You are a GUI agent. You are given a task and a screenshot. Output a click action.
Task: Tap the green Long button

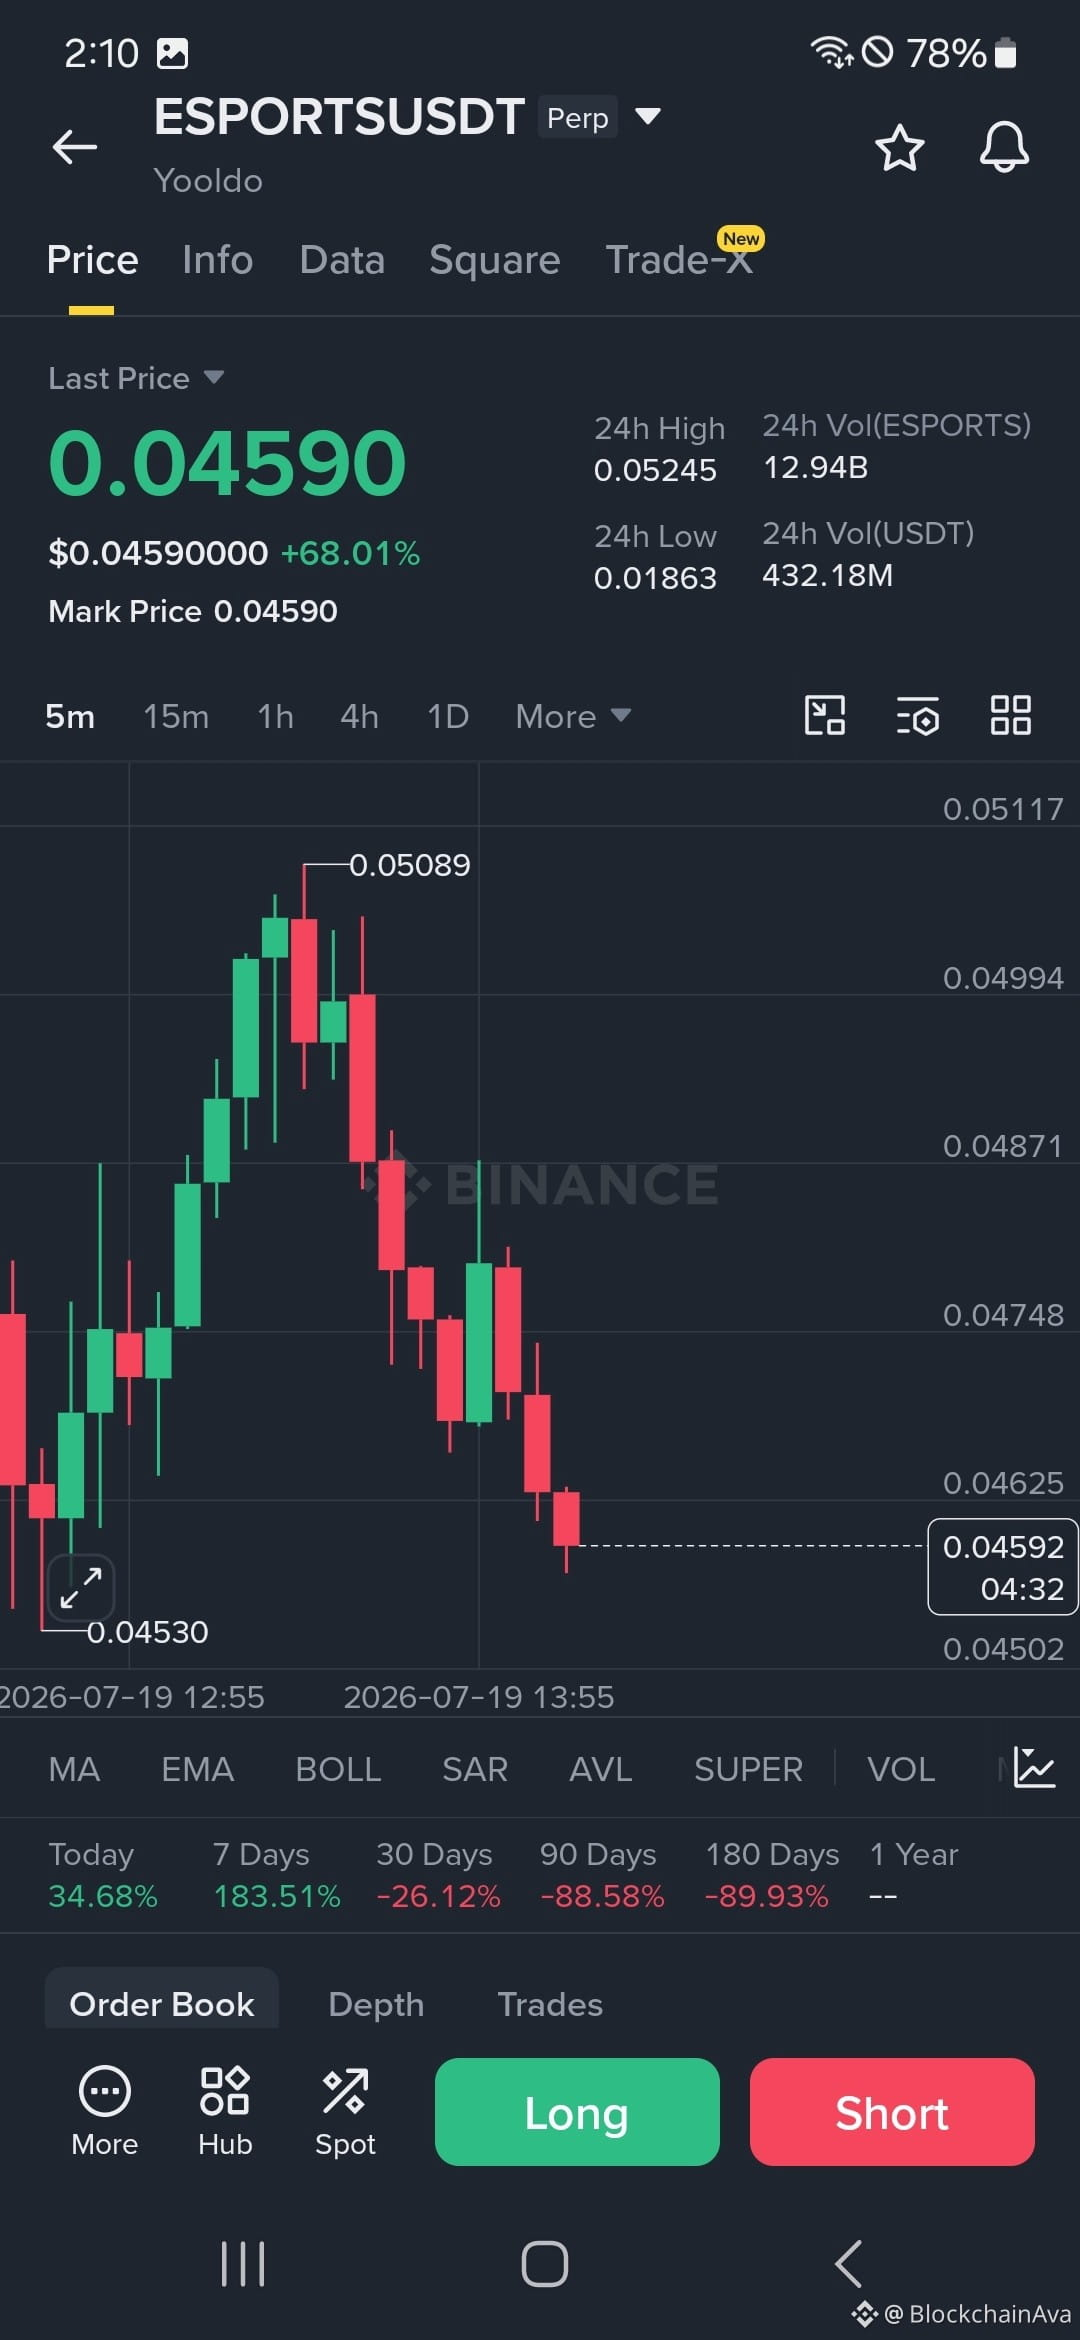577,2111
